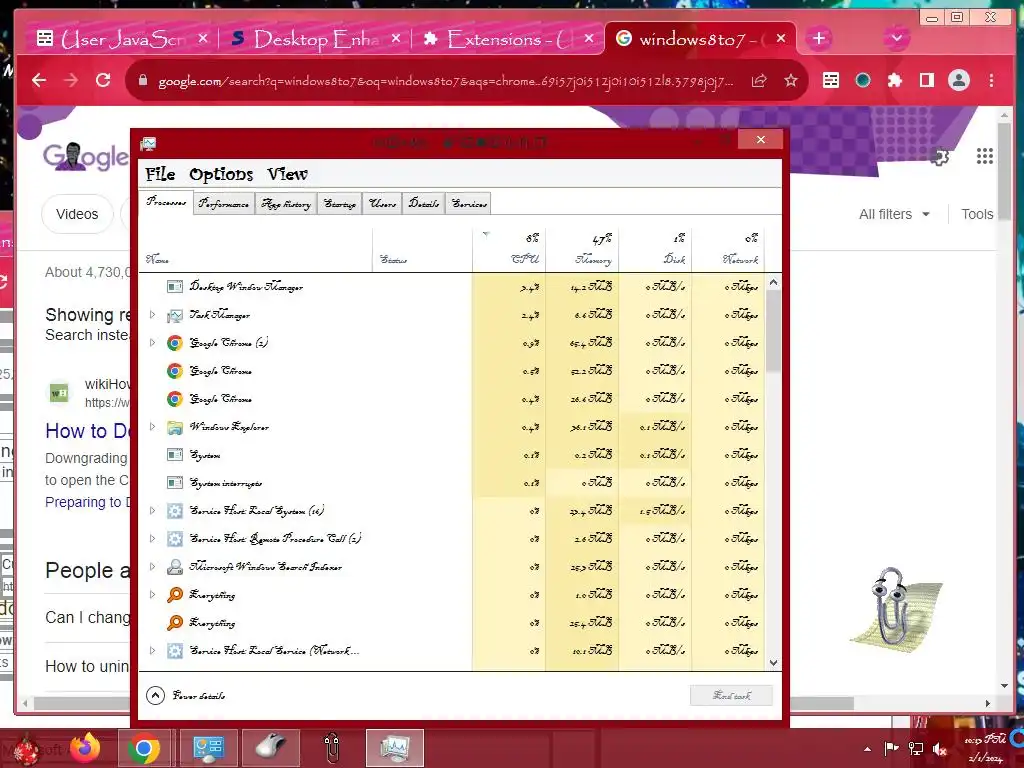1024x768 pixels.
Task: Switch to the Performance tab
Action: pos(223,204)
